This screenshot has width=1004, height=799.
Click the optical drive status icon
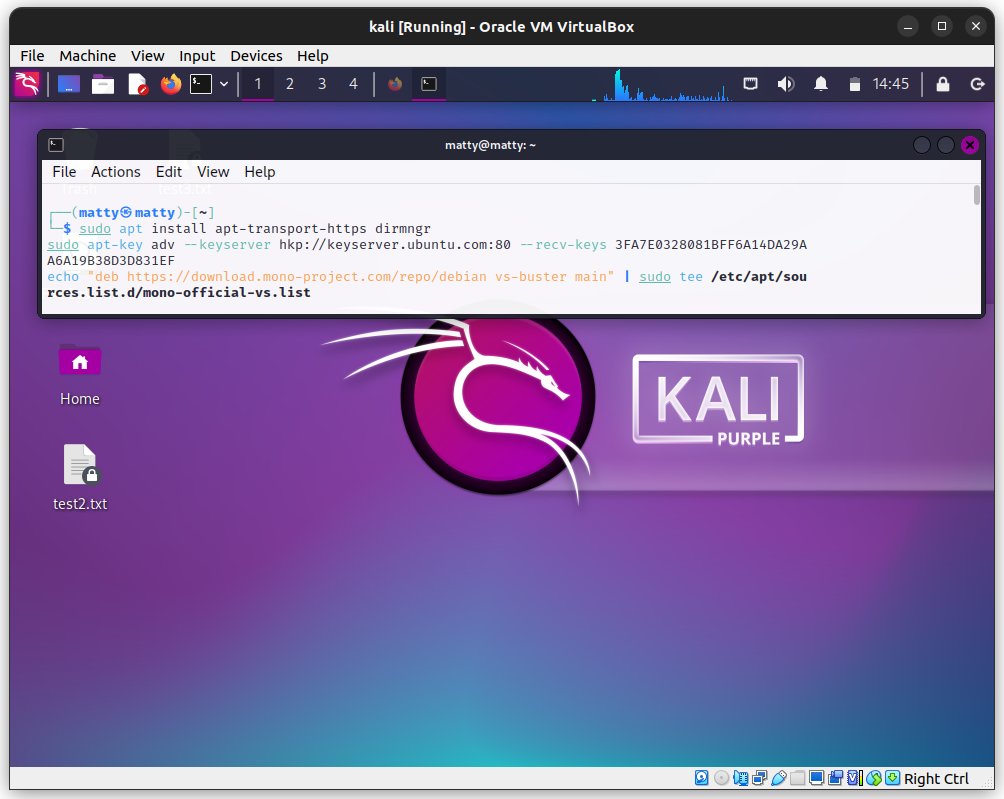(722, 778)
